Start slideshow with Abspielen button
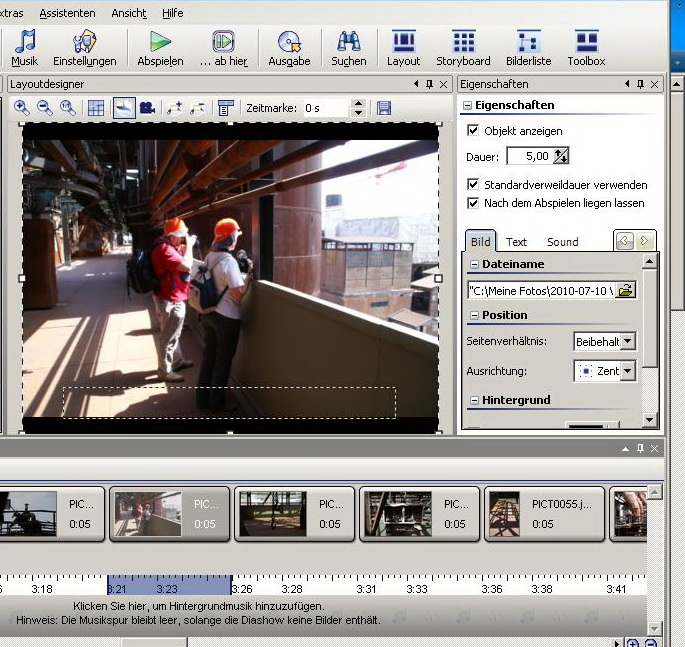Image resolution: width=685 pixels, height=647 pixels. (x=160, y=47)
